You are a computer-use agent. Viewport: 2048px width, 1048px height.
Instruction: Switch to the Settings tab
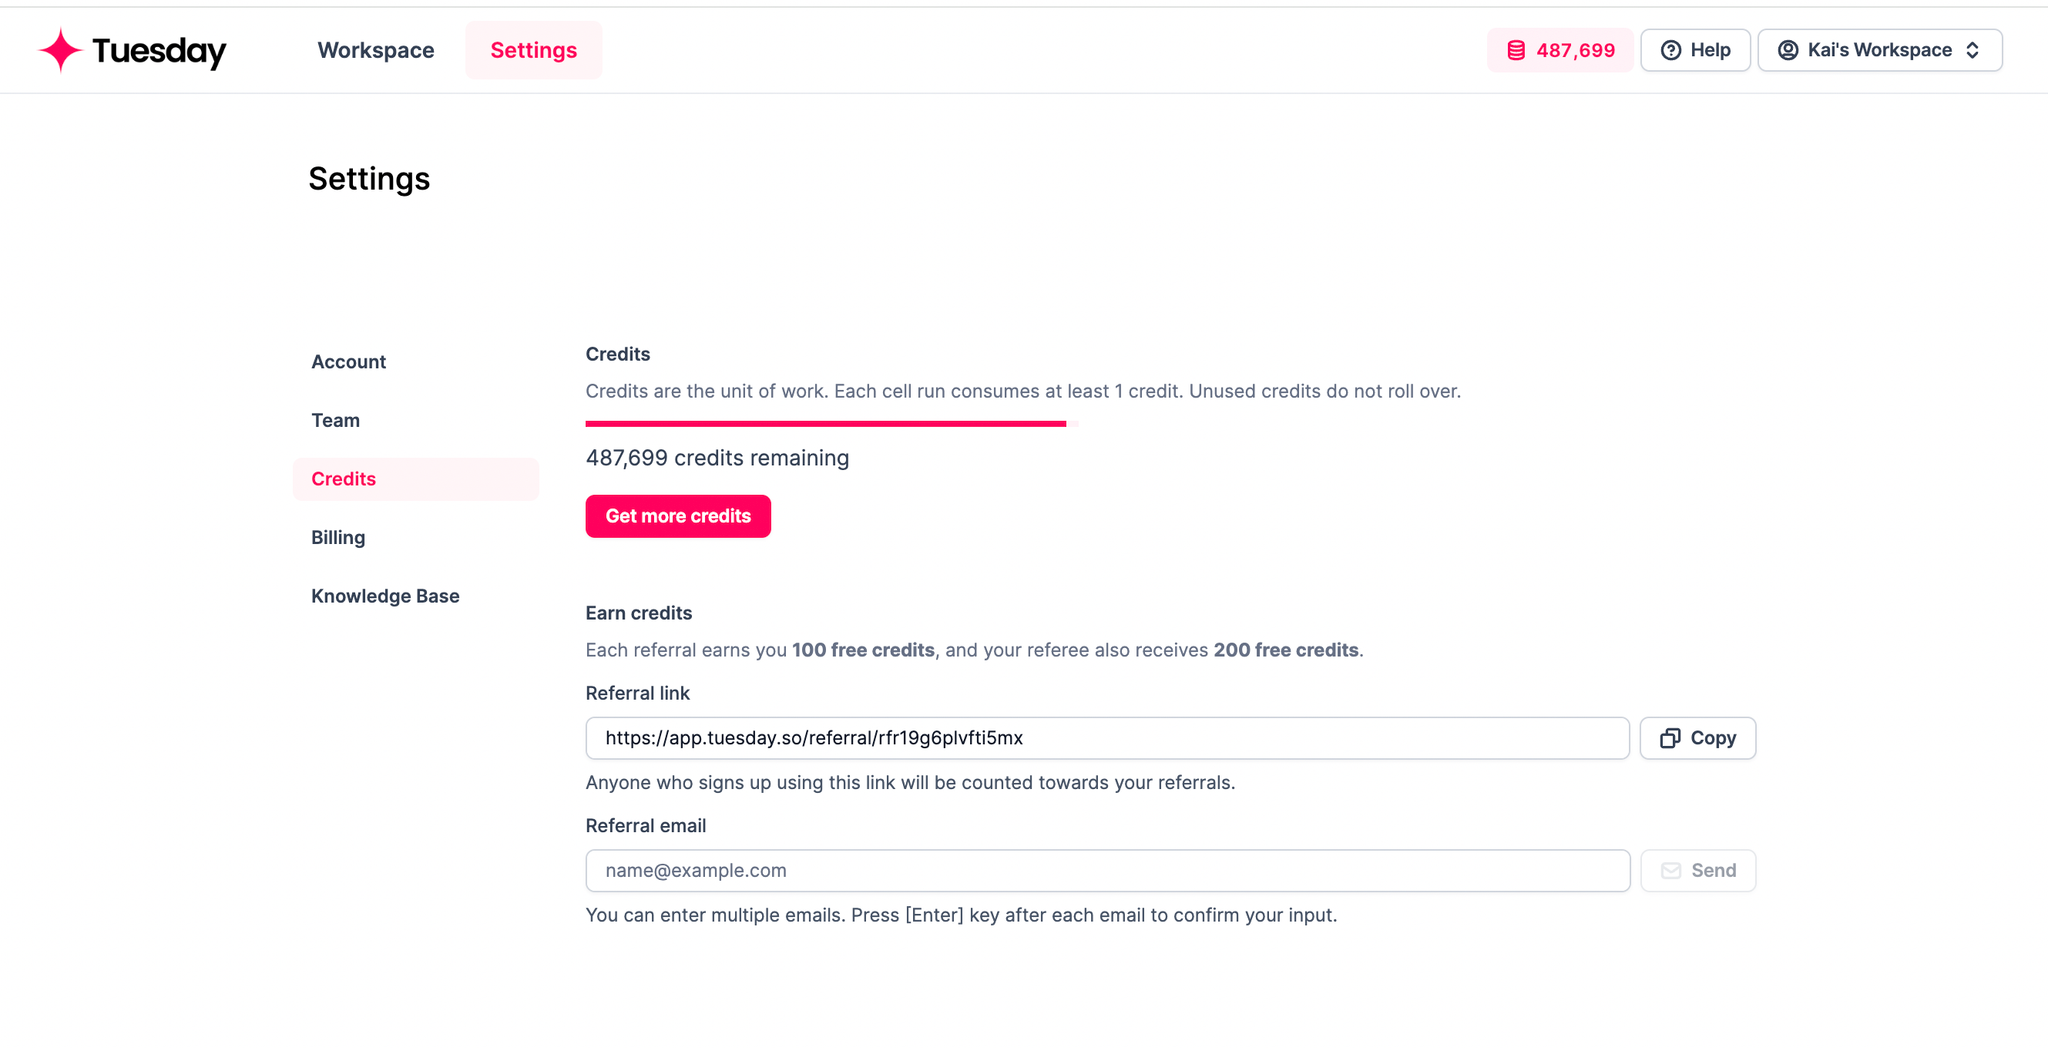(x=534, y=50)
